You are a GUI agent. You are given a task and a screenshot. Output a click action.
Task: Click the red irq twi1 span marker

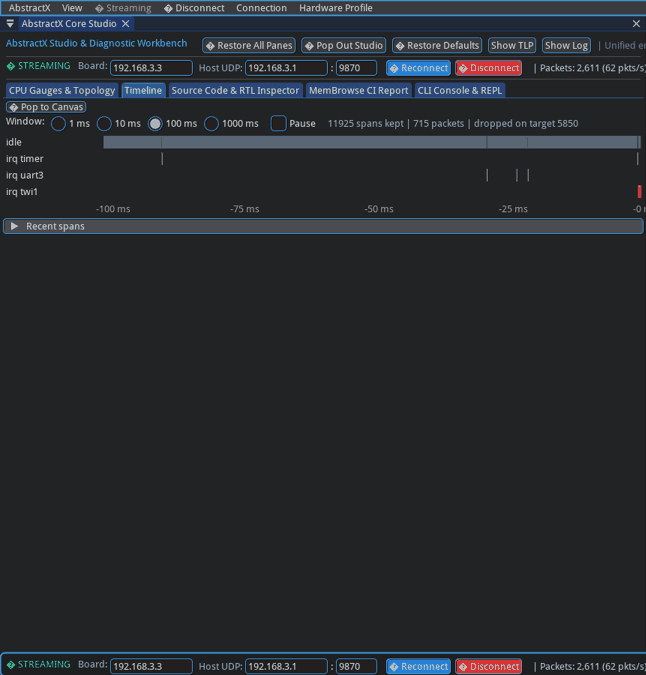(x=640, y=192)
